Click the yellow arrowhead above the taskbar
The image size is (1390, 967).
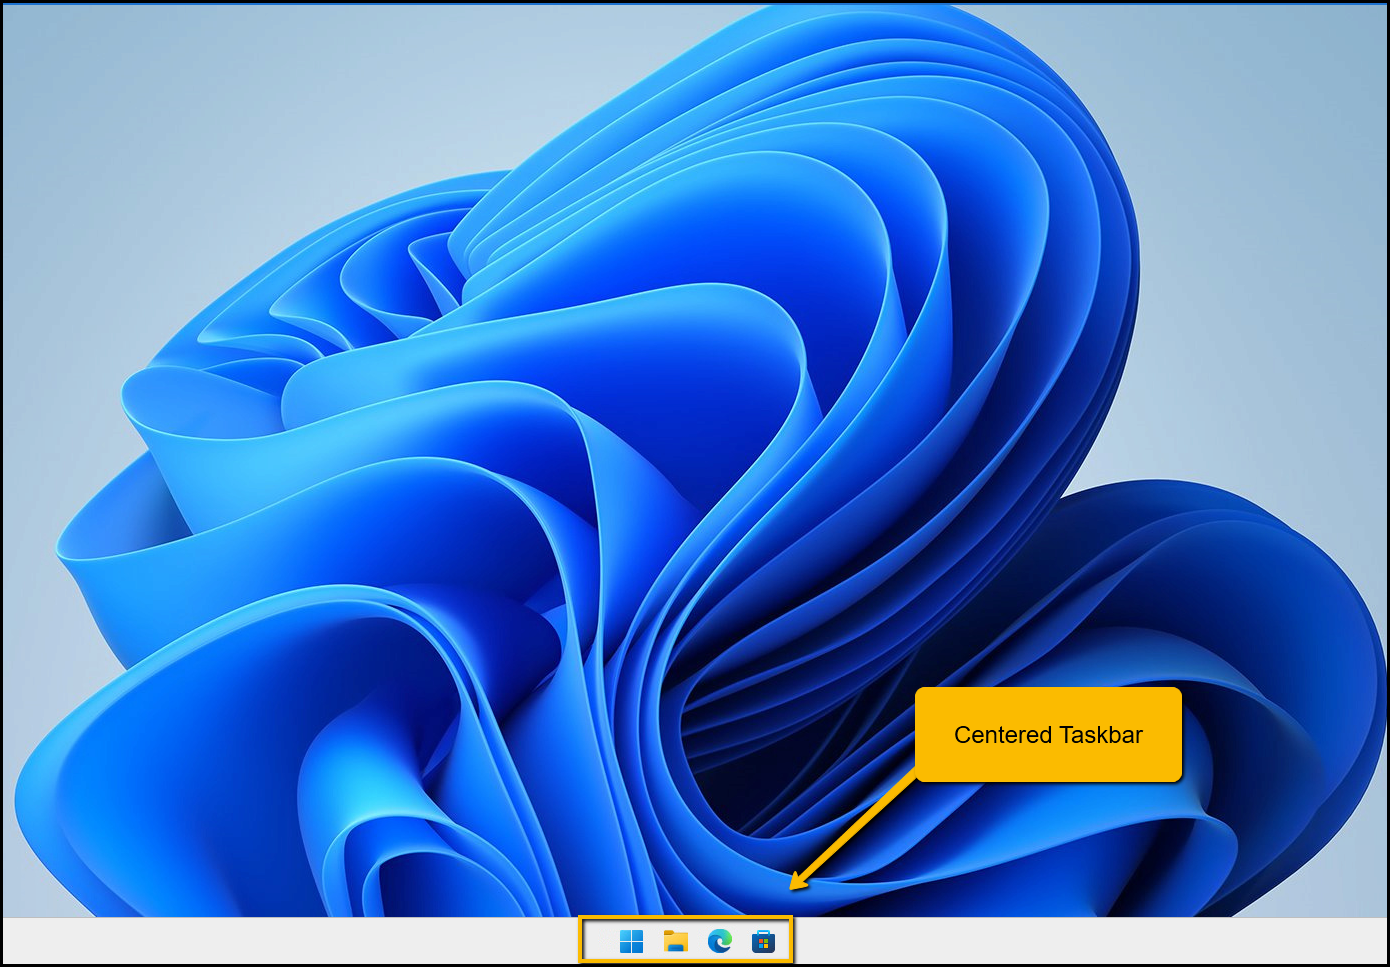coord(797,881)
